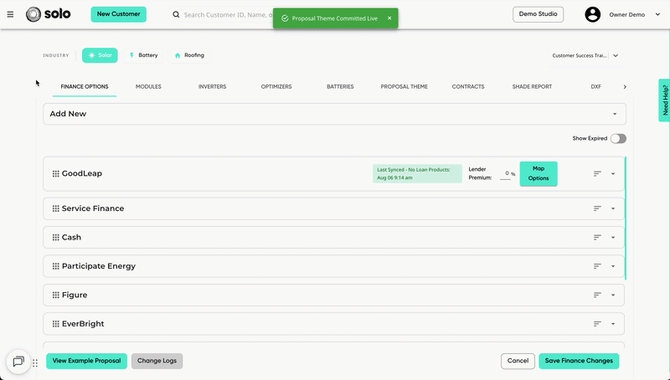
Task: Switch to the Inverters tab
Action: pyautogui.click(x=212, y=87)
